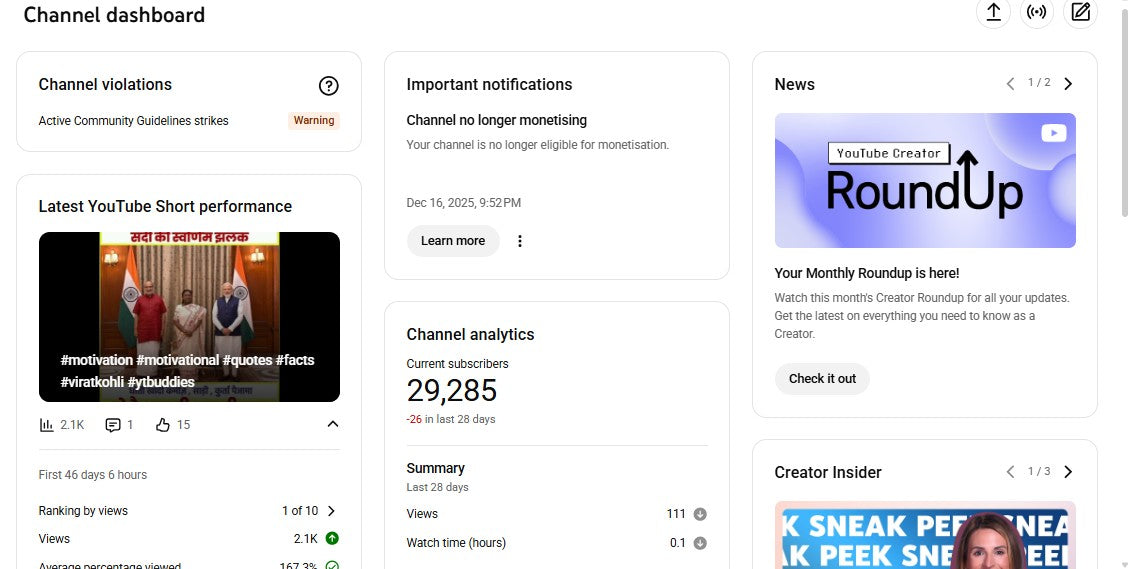Open Channel violations help question mark
Image resolution: width=1129 pixels, height=569 pixels.
328,86
